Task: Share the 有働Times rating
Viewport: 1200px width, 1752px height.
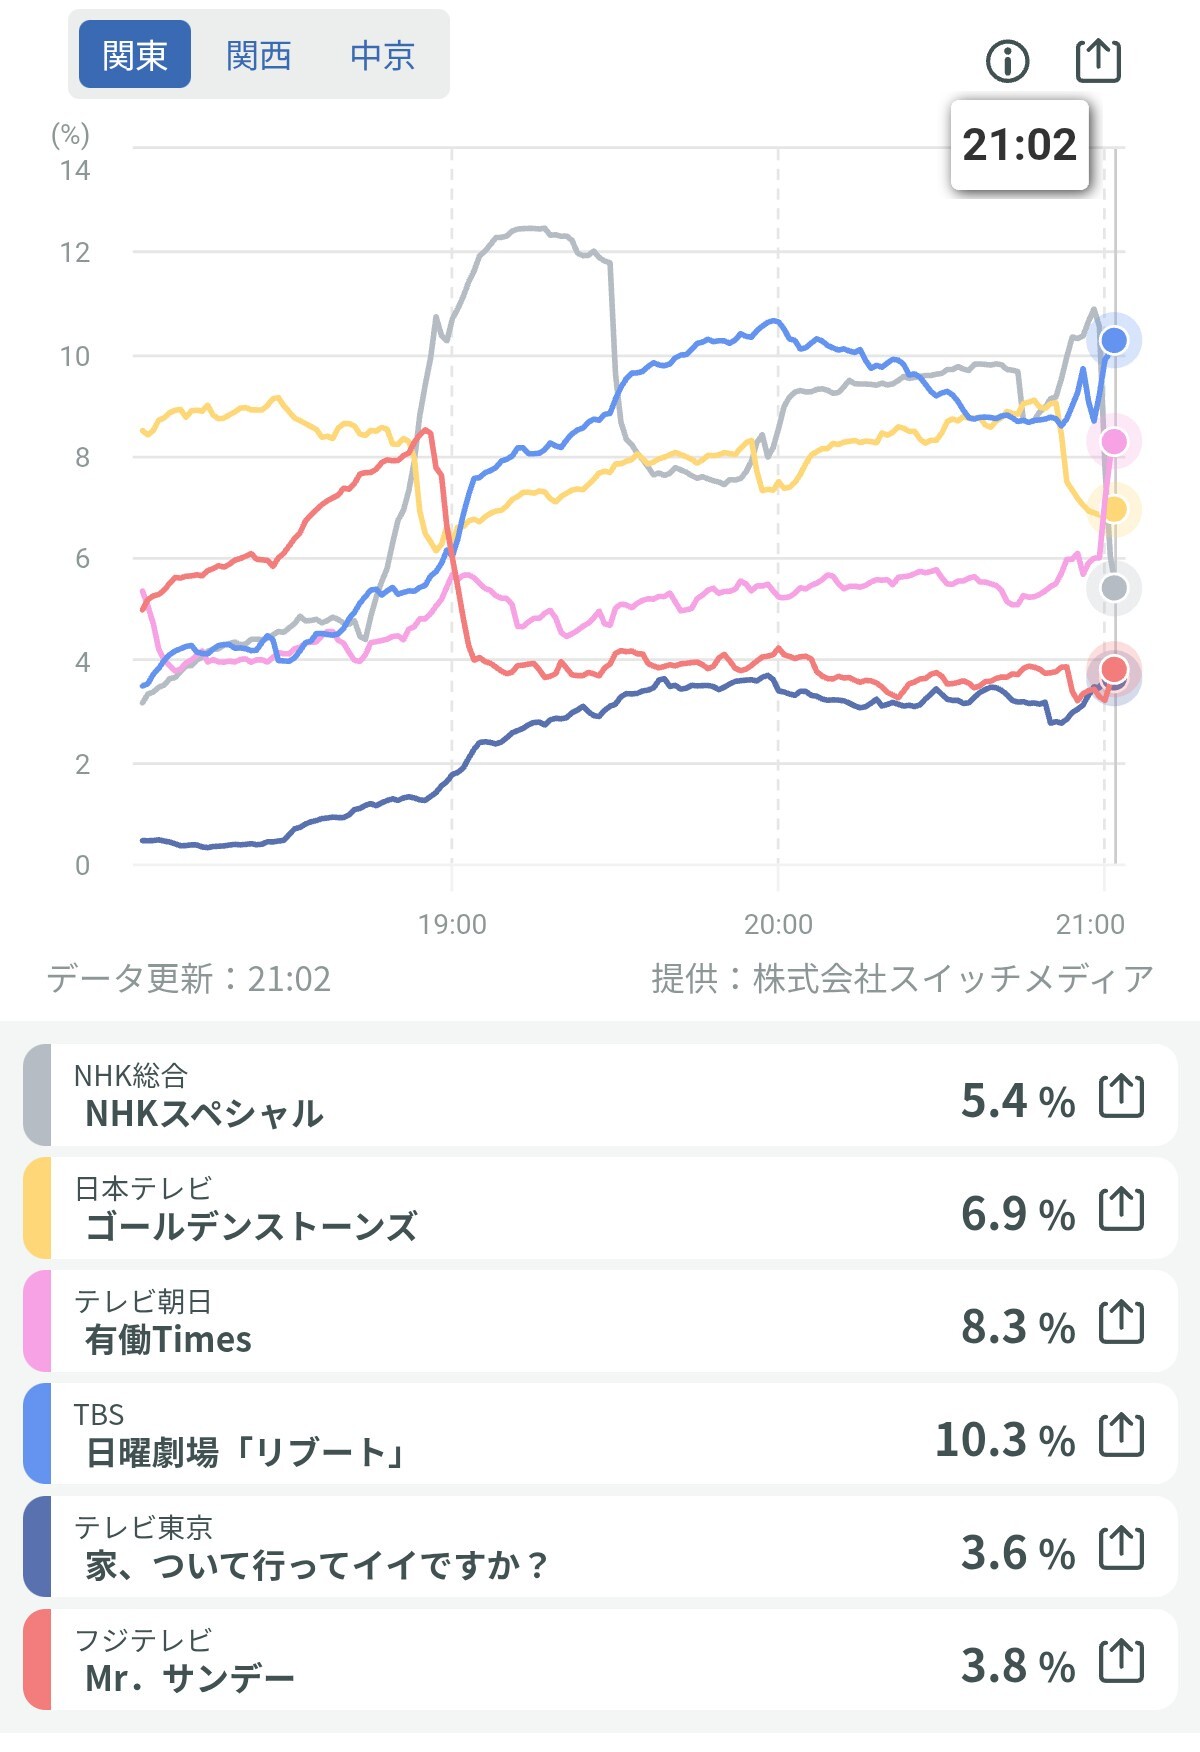Action: point(1121,1322)
